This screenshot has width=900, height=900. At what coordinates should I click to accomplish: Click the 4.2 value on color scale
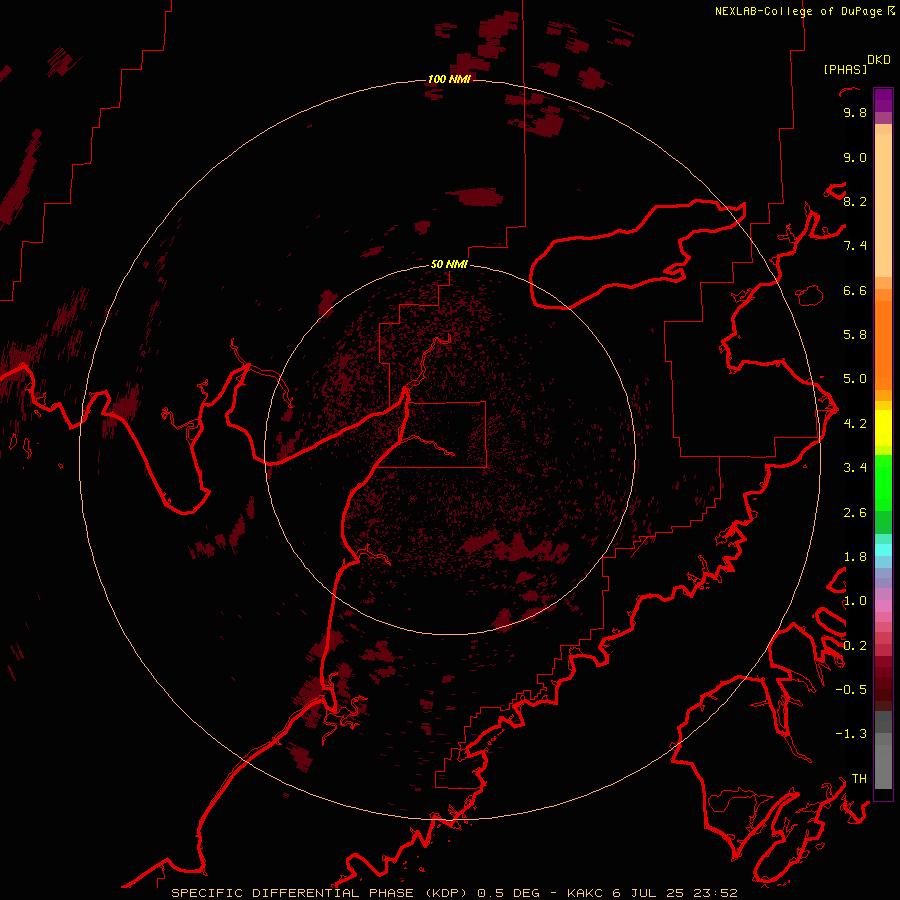click(x=855, y=424)
